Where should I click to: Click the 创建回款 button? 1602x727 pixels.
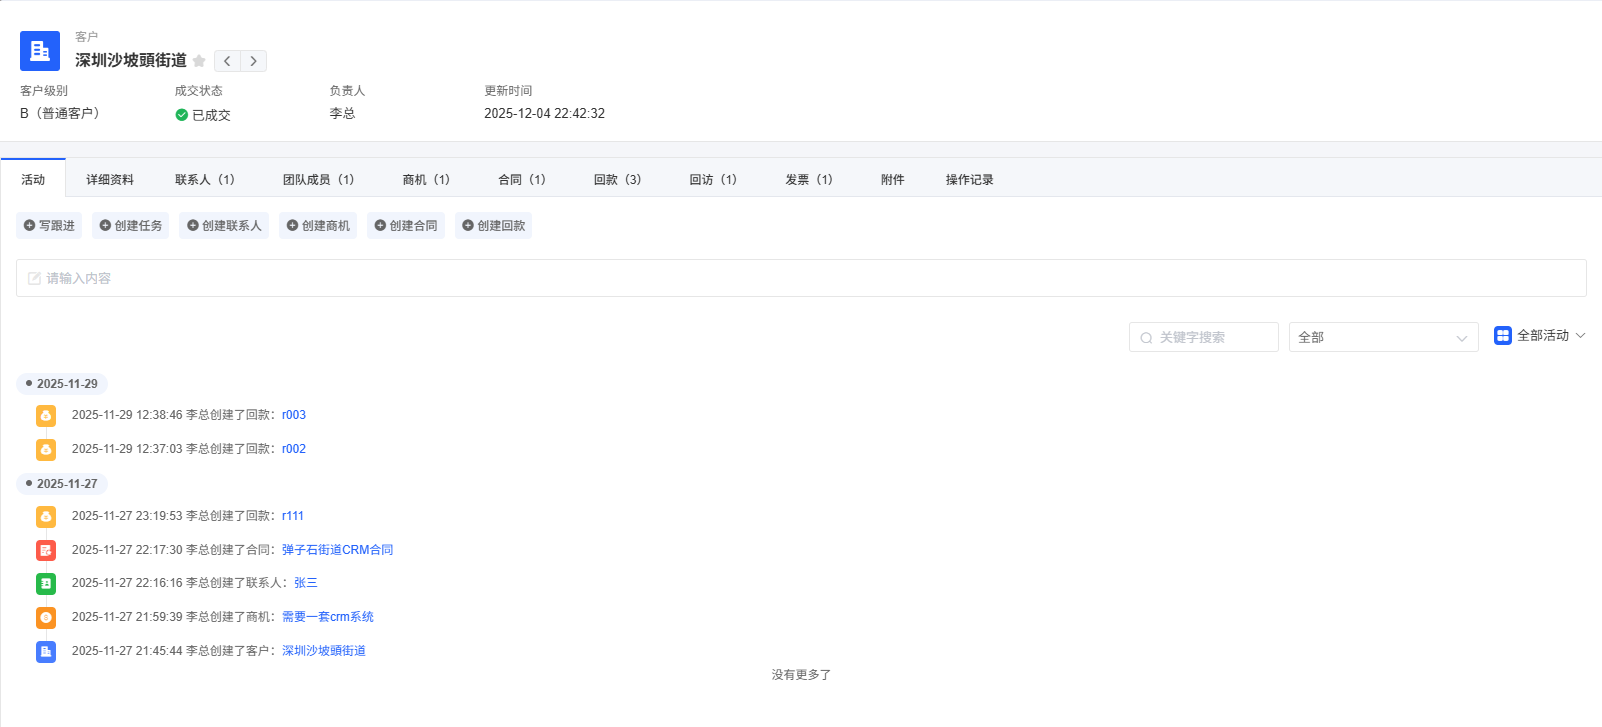point(493,225)
